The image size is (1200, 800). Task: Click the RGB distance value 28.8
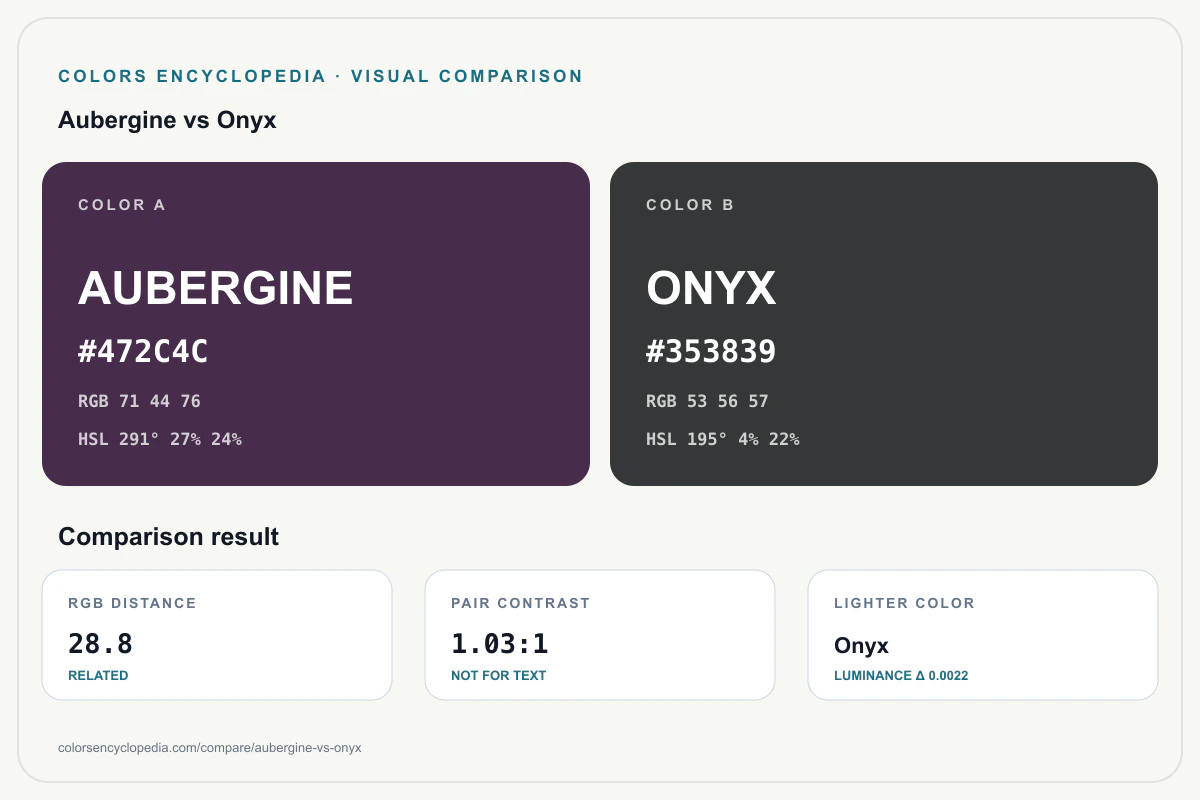pyautogui.click(x=100, y=644)
